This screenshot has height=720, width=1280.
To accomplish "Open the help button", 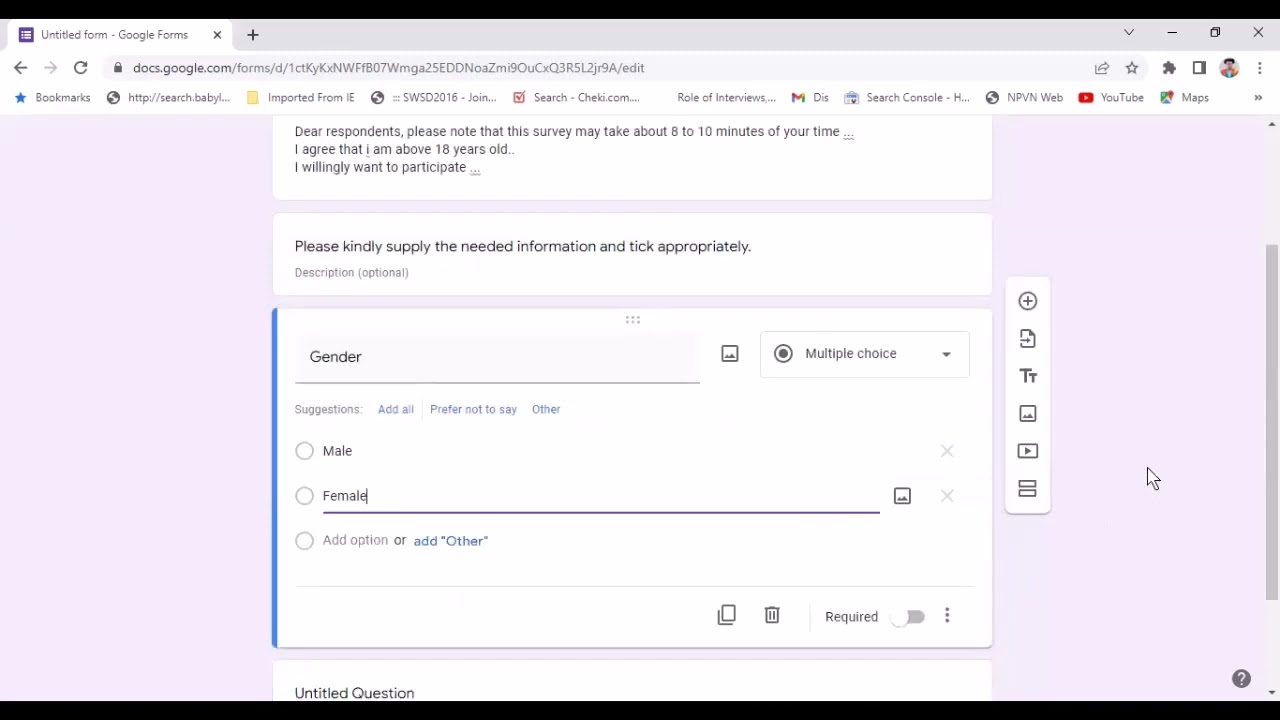I will [x=1241, y=679].
